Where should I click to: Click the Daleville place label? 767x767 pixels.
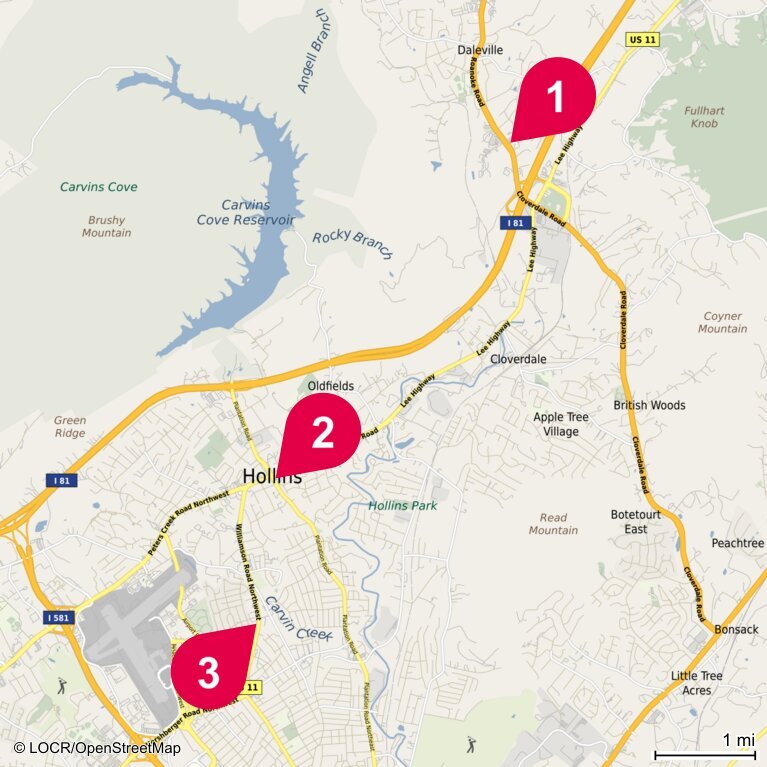(480, 50)
